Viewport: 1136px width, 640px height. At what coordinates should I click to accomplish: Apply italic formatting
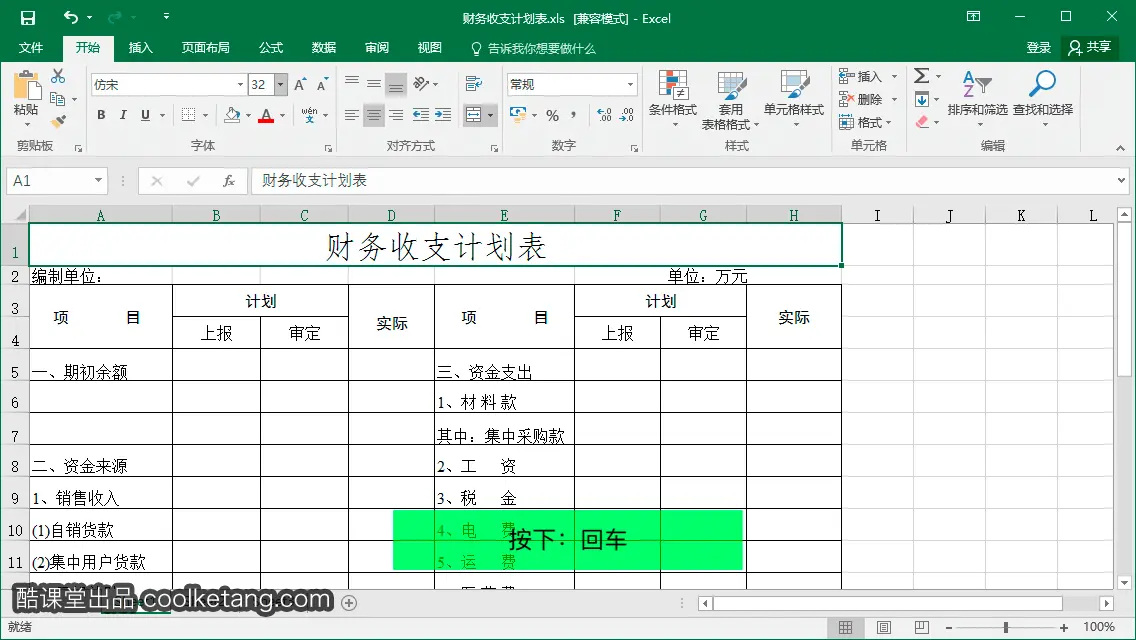coord(123,115)
